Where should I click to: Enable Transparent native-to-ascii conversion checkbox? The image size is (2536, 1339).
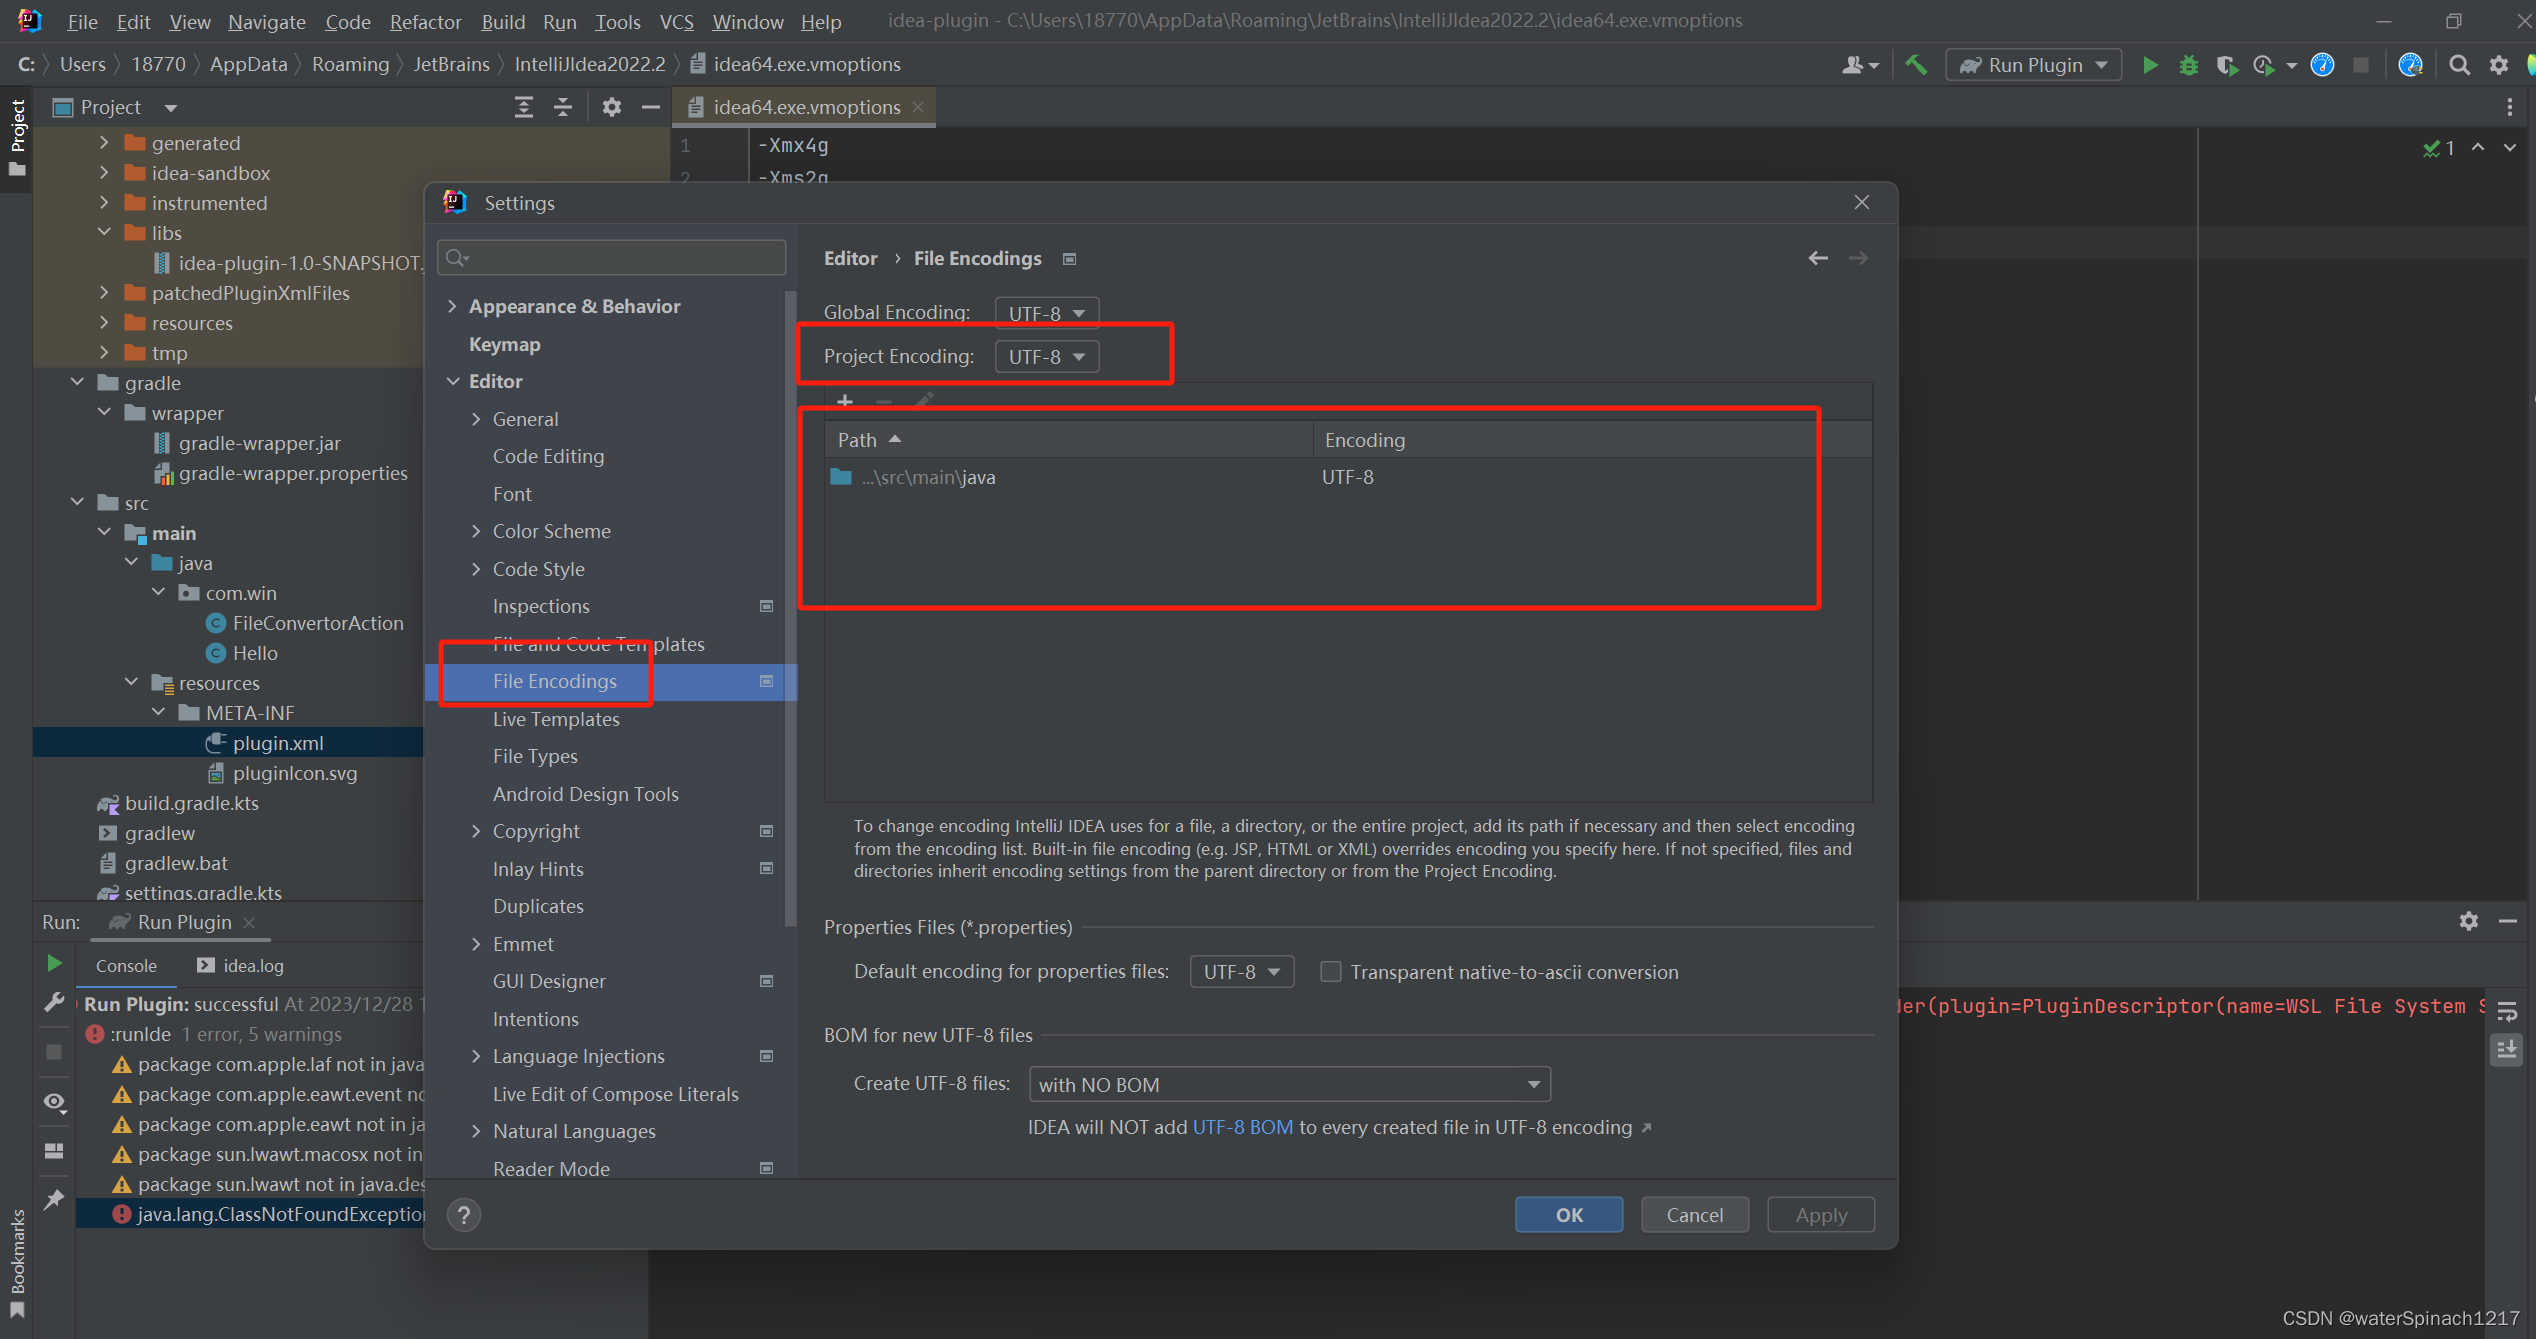[x=1330, y=972]
